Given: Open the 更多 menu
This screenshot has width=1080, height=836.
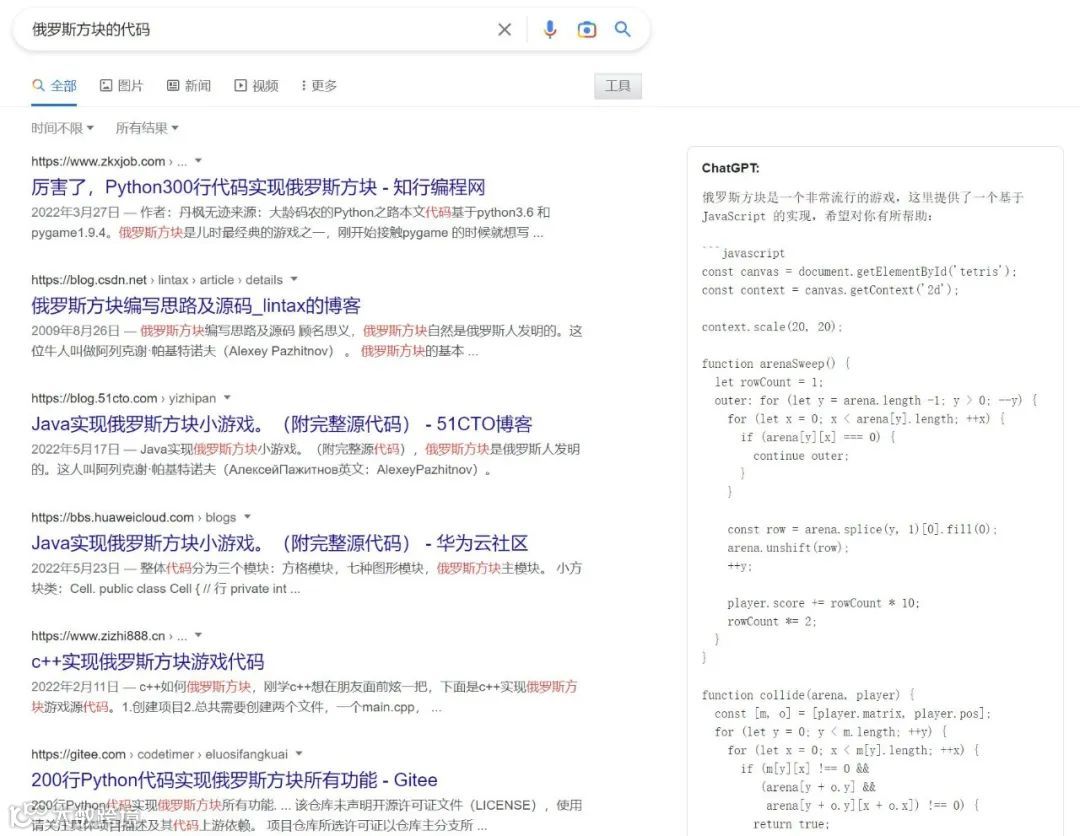Looking at the screenshot, I should tap(319, 86).
